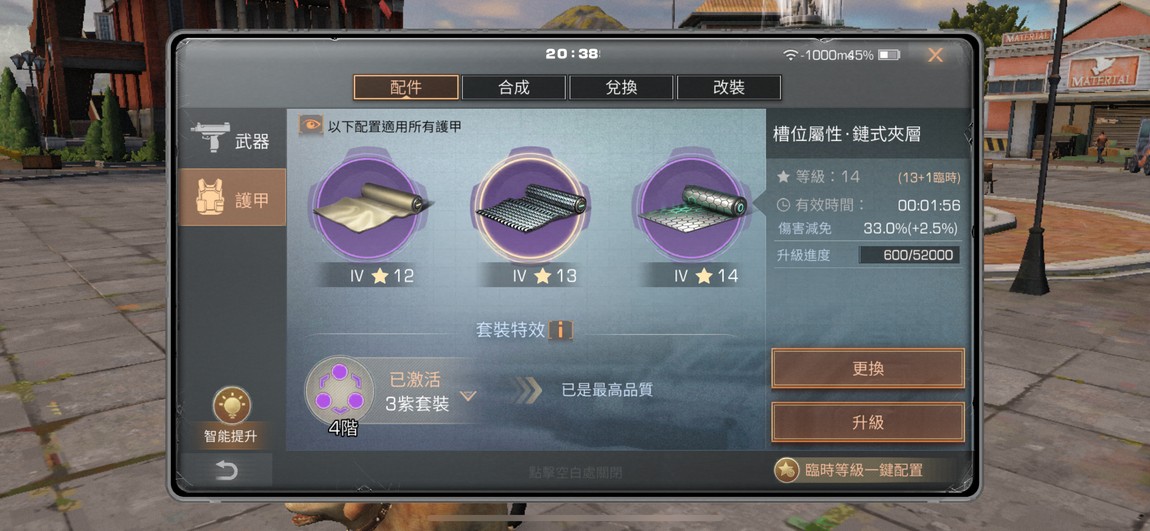Switch to the 兌換 tab
Screen dimensions: 1150x531
tap(621, 87)
